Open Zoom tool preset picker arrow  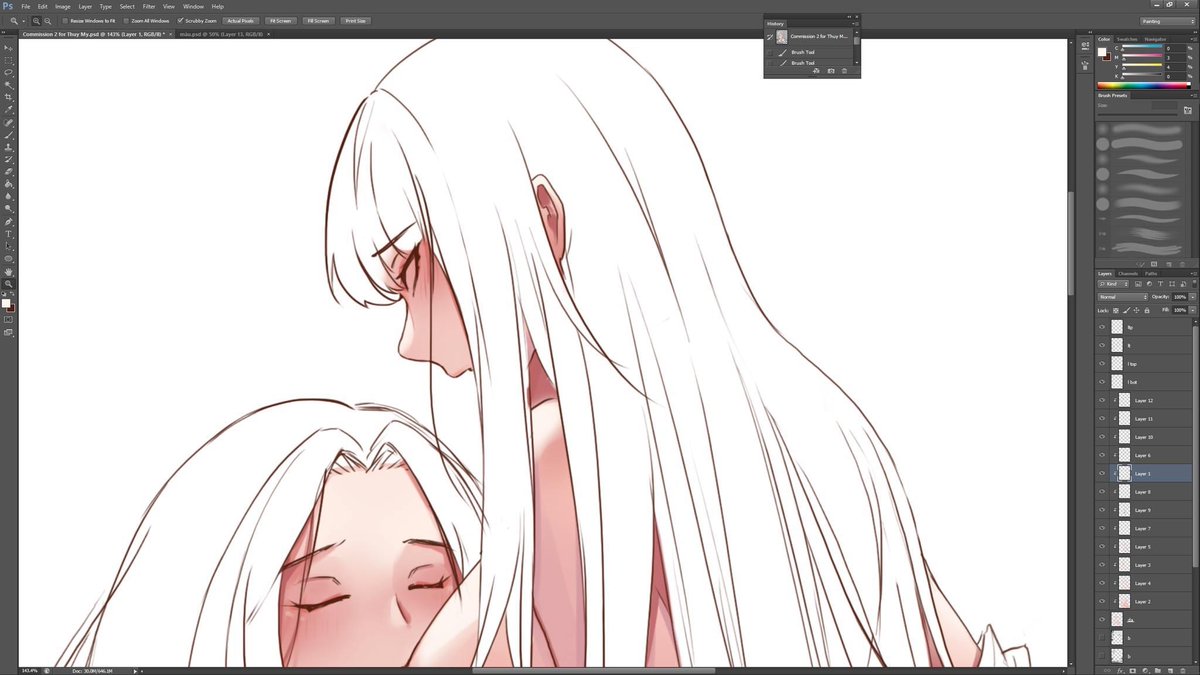click(23, 20)
